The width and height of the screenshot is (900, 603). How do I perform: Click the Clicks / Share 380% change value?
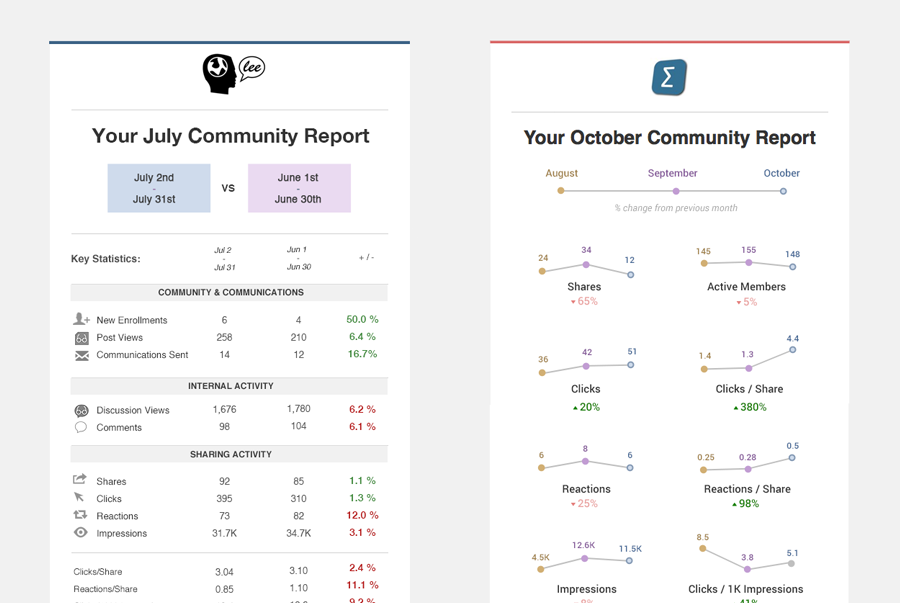tap(748, 408)
